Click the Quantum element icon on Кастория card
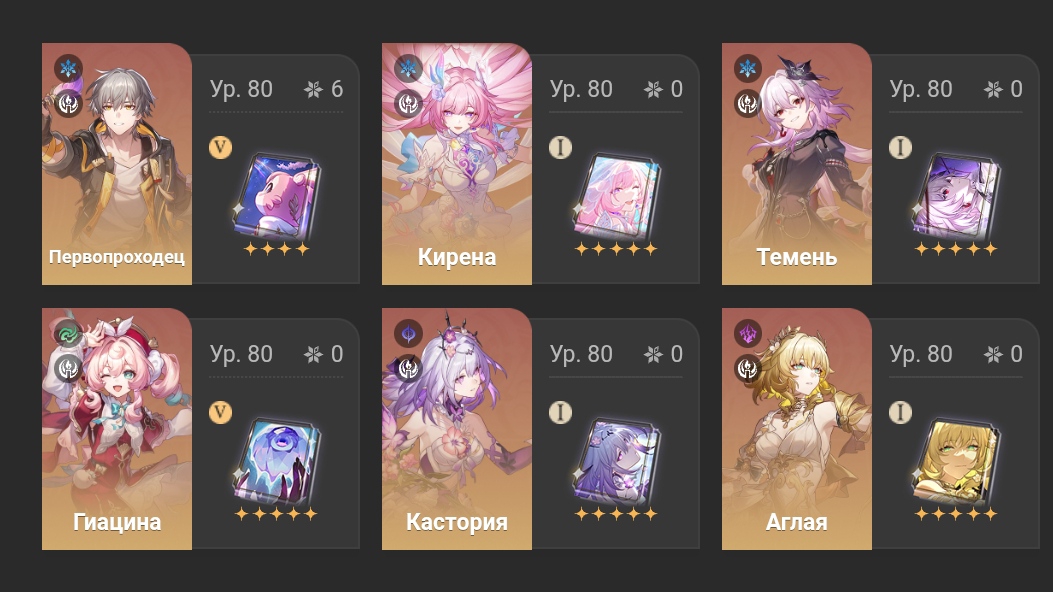 (x=408, y=333)
